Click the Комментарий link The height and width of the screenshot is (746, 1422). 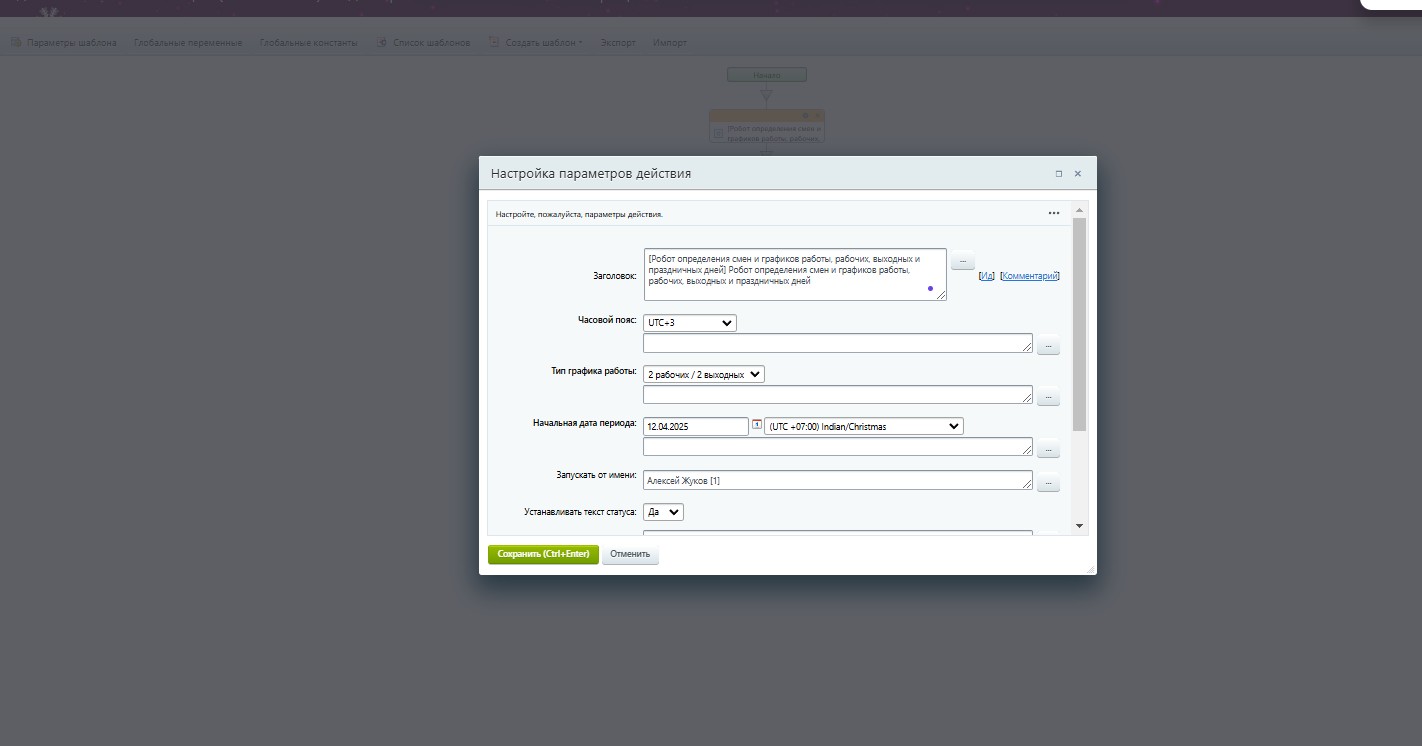click(x=1030, y=276)
